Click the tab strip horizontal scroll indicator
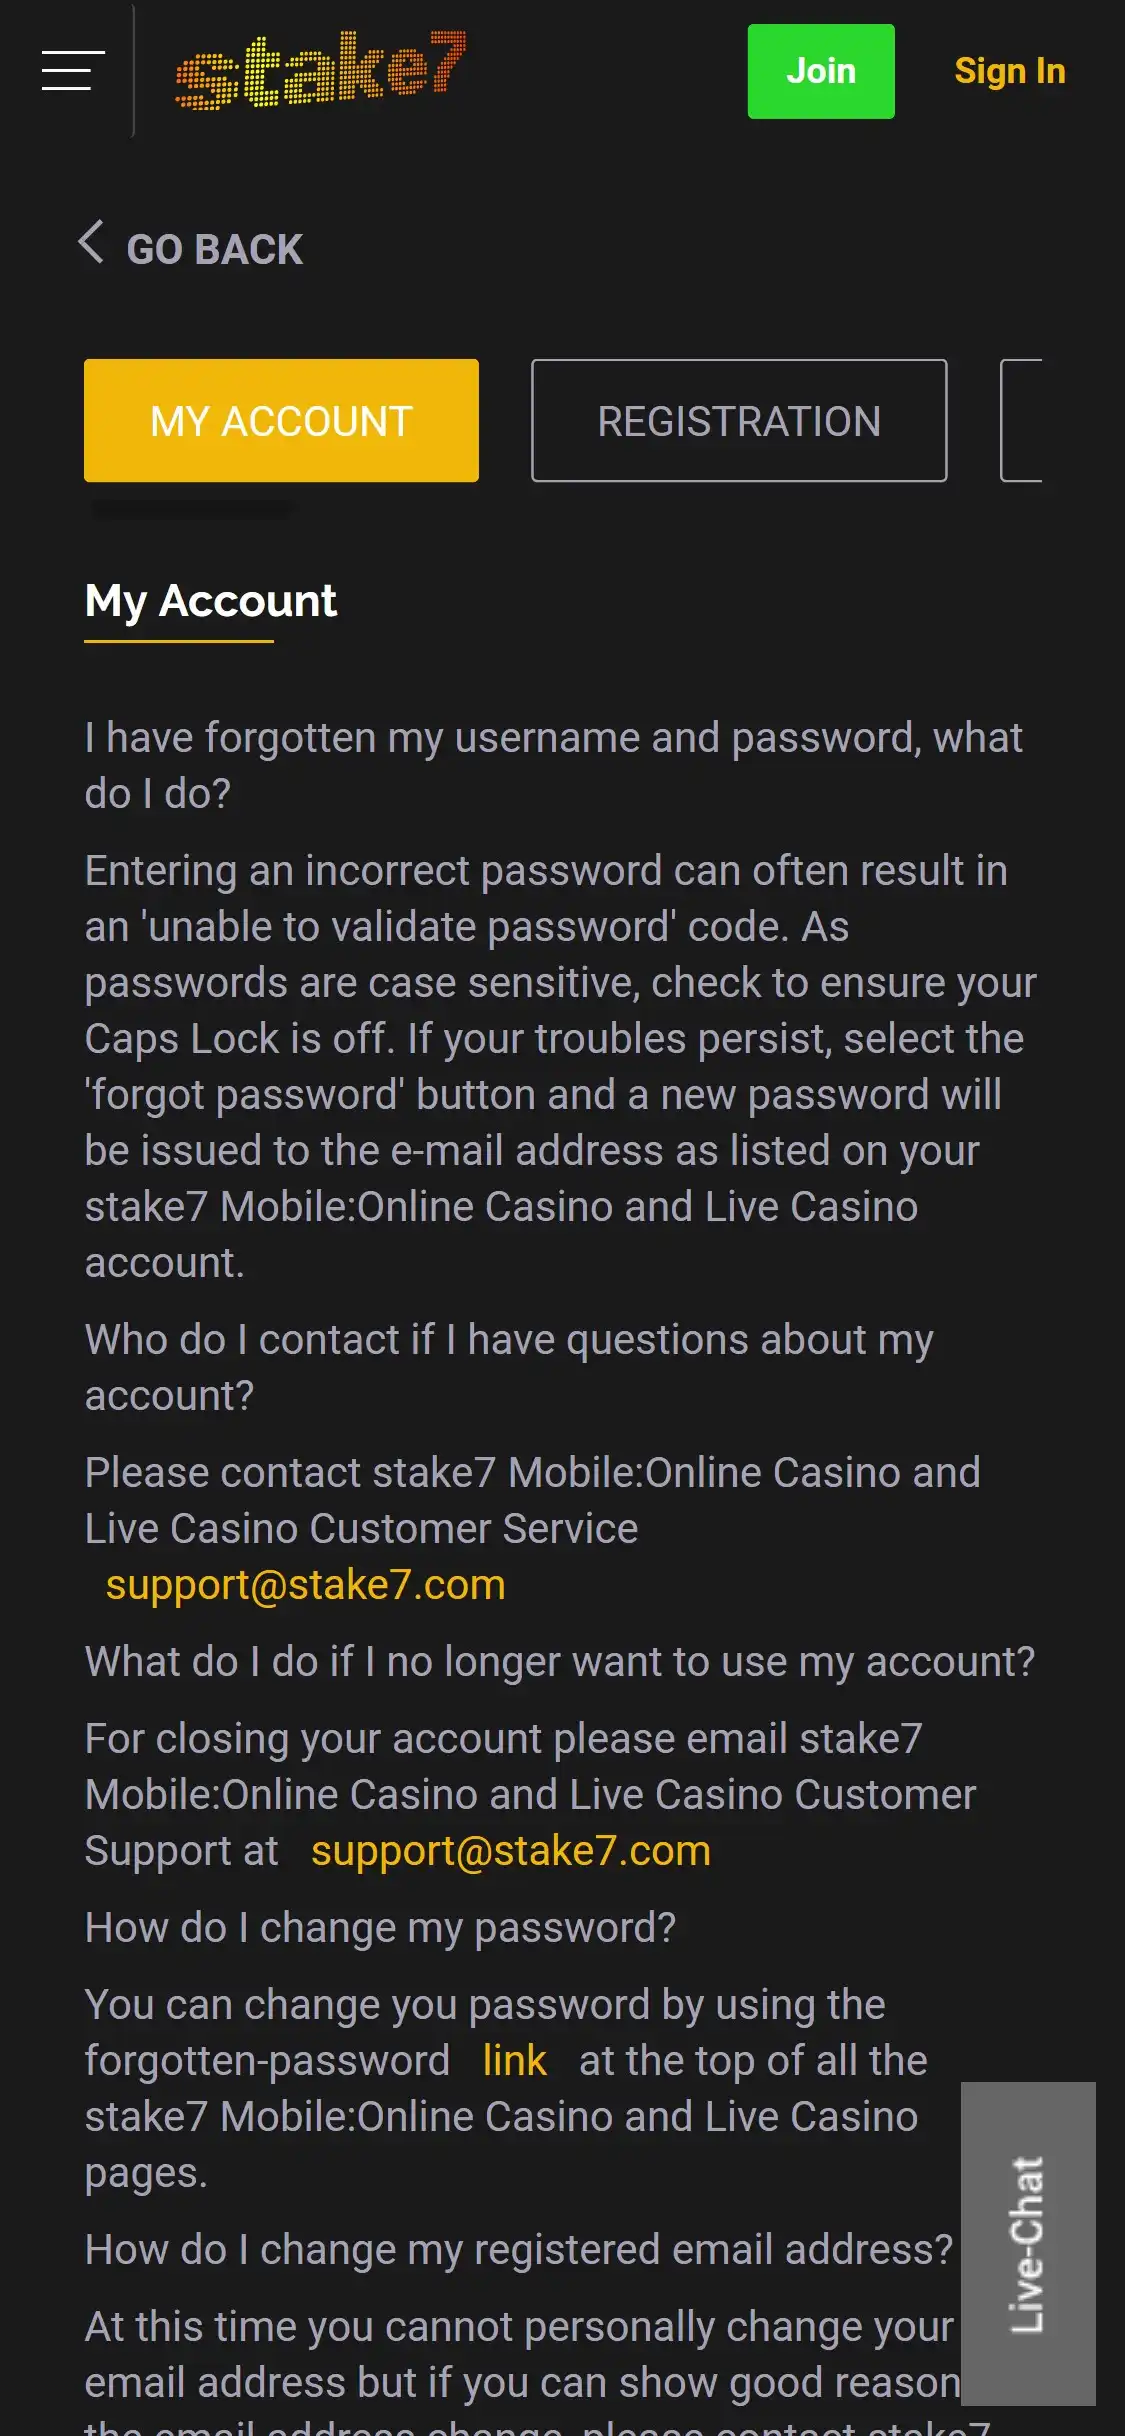This screenshot has height=2436, width=1125. (190, 511)
